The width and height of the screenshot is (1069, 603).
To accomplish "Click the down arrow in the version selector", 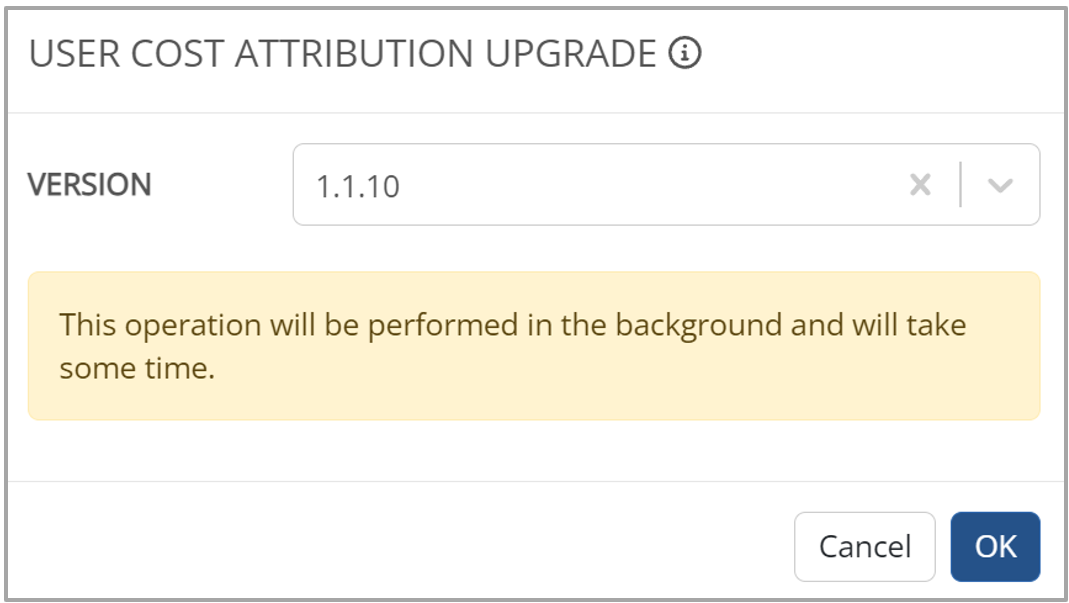I will tap(1000, 185).
